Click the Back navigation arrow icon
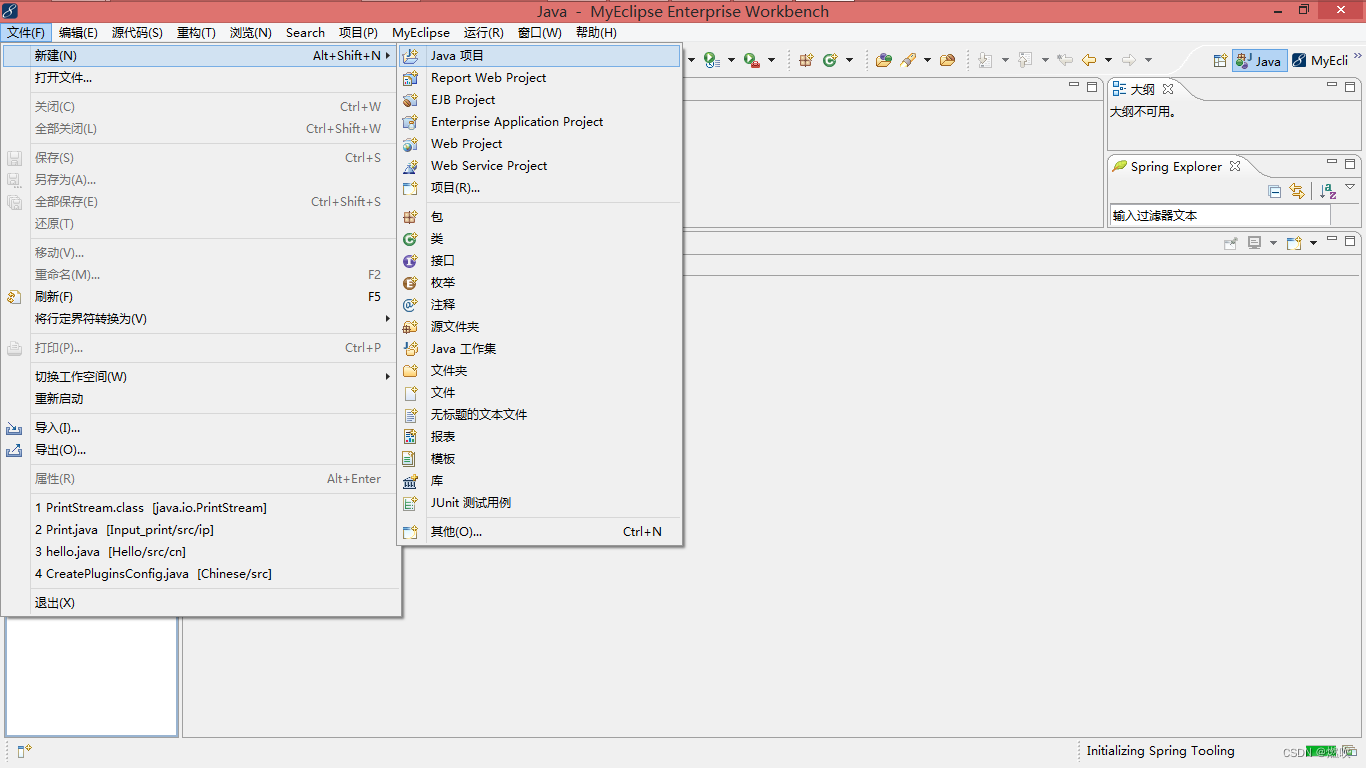 (1089, 60)
